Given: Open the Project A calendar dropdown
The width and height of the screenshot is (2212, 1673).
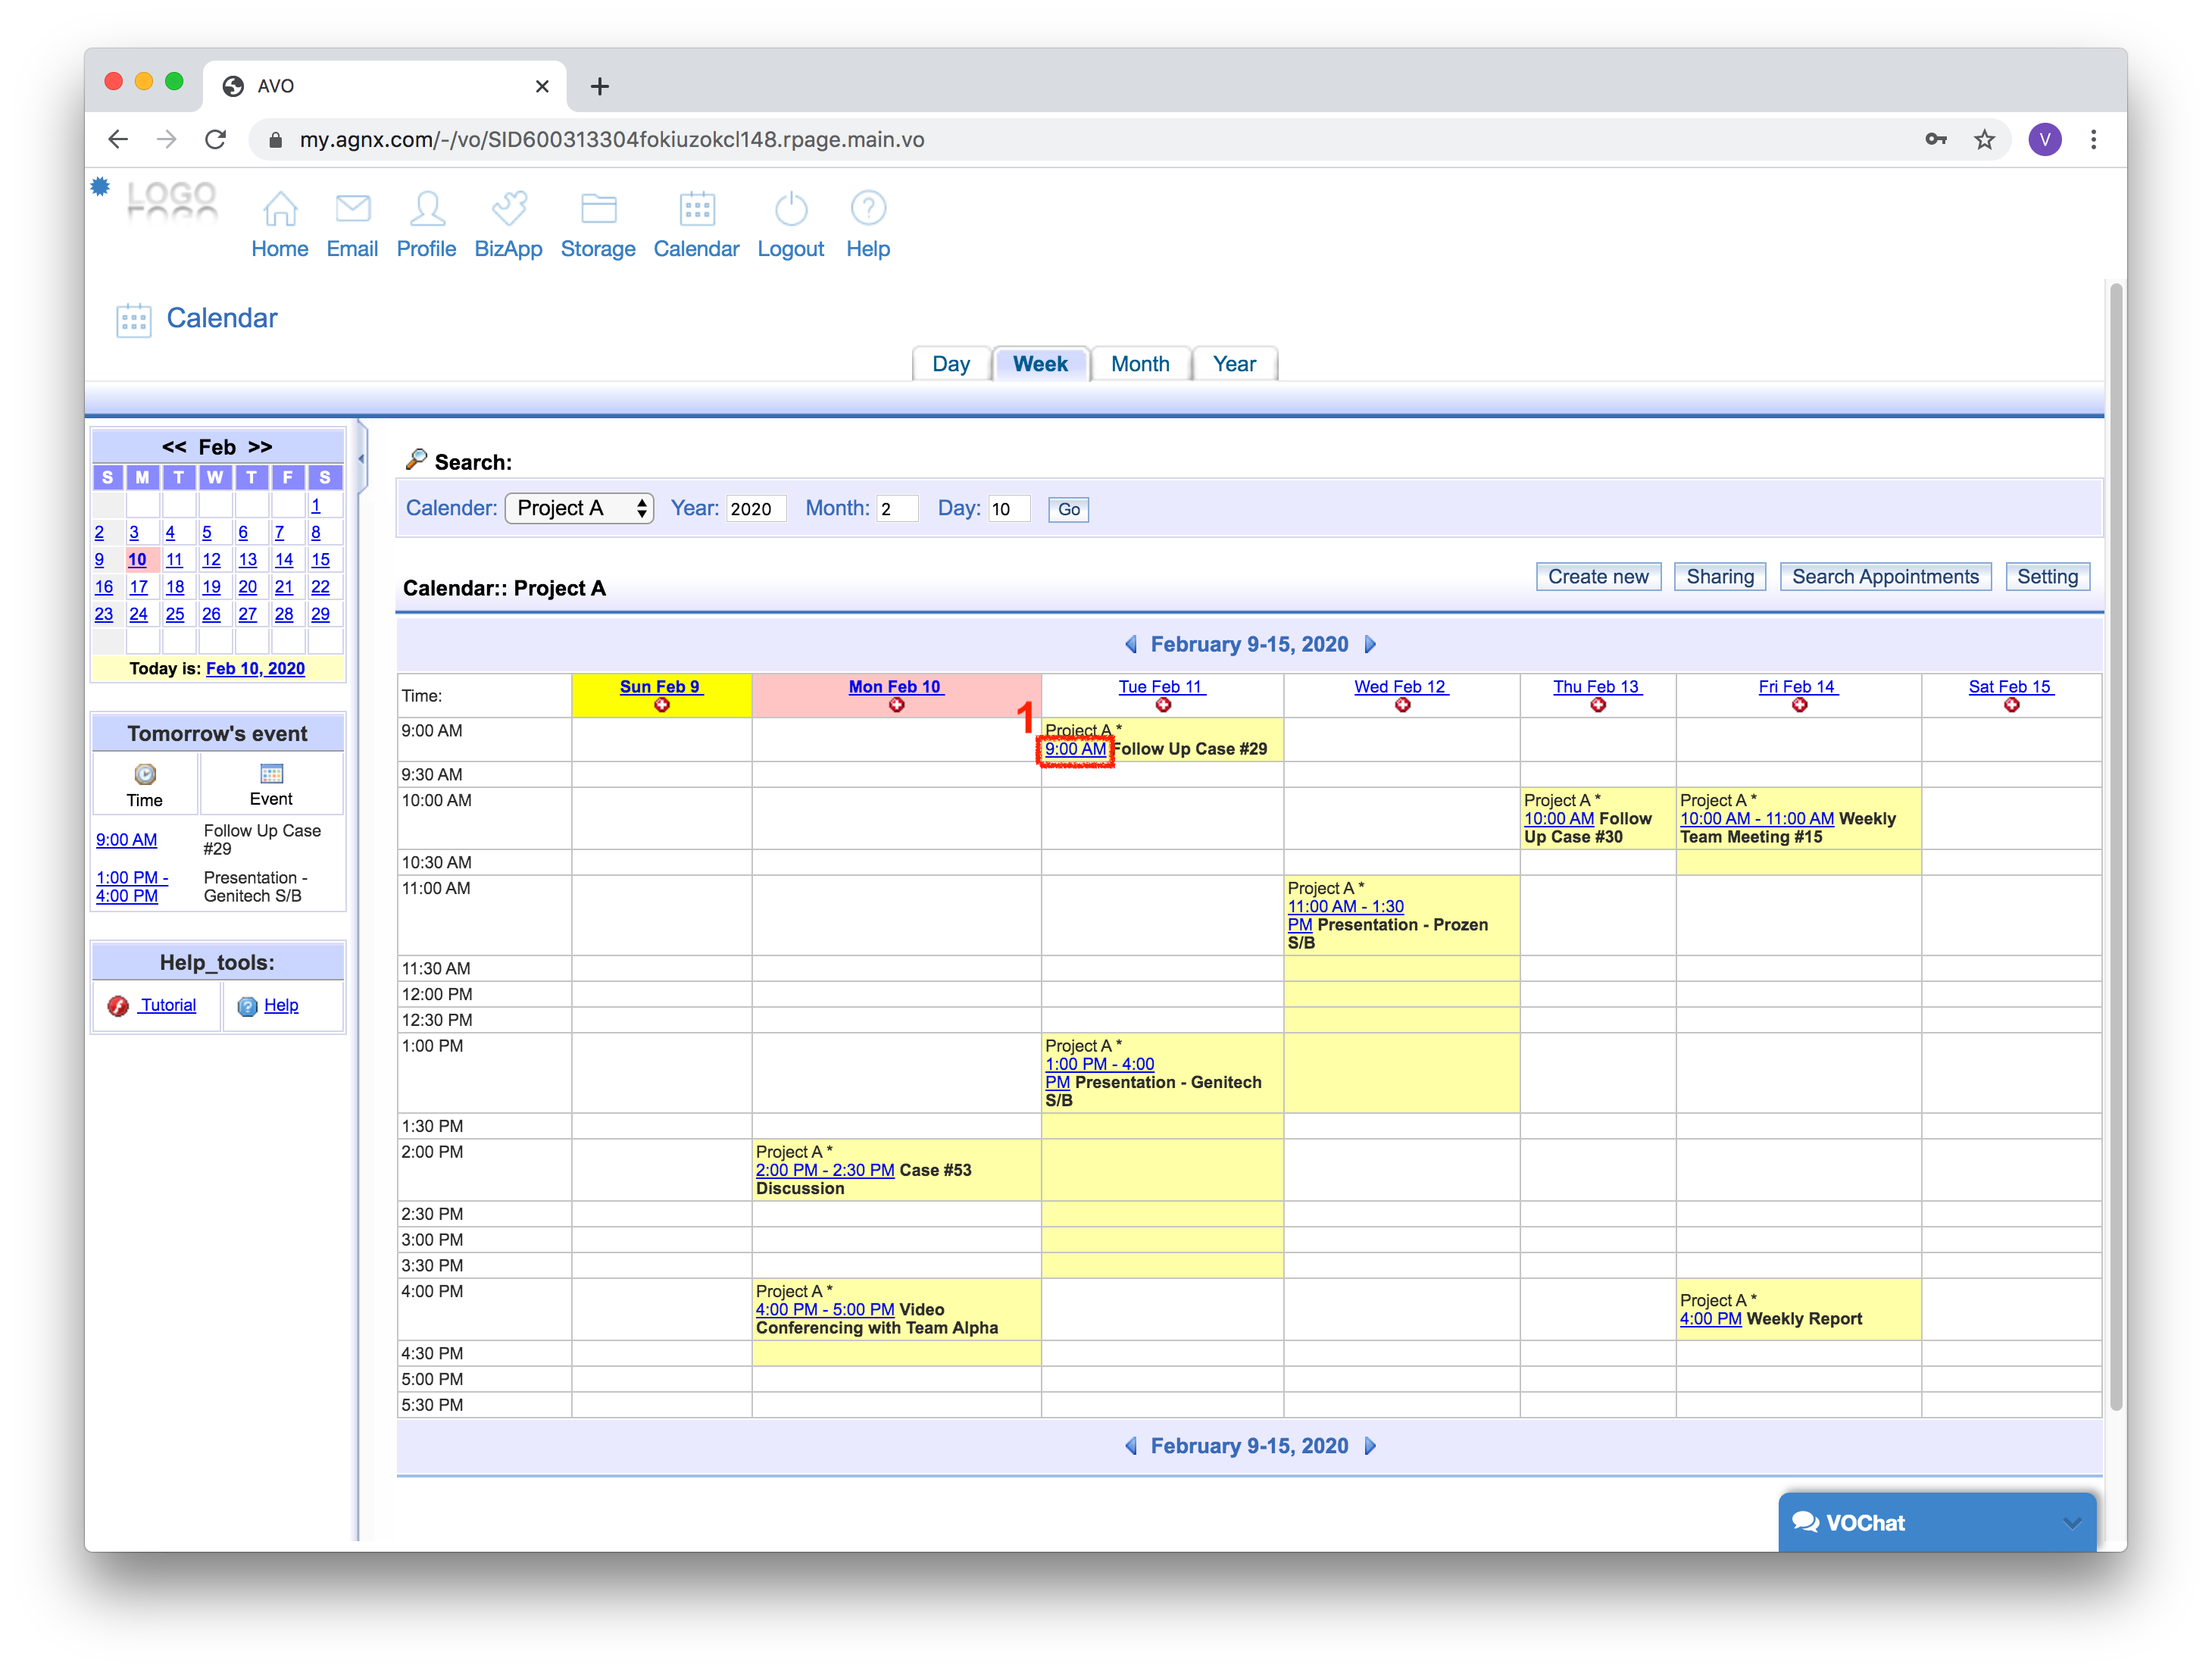Looking at the screenshot, I should pyautogui.click(x=579, y=508).
